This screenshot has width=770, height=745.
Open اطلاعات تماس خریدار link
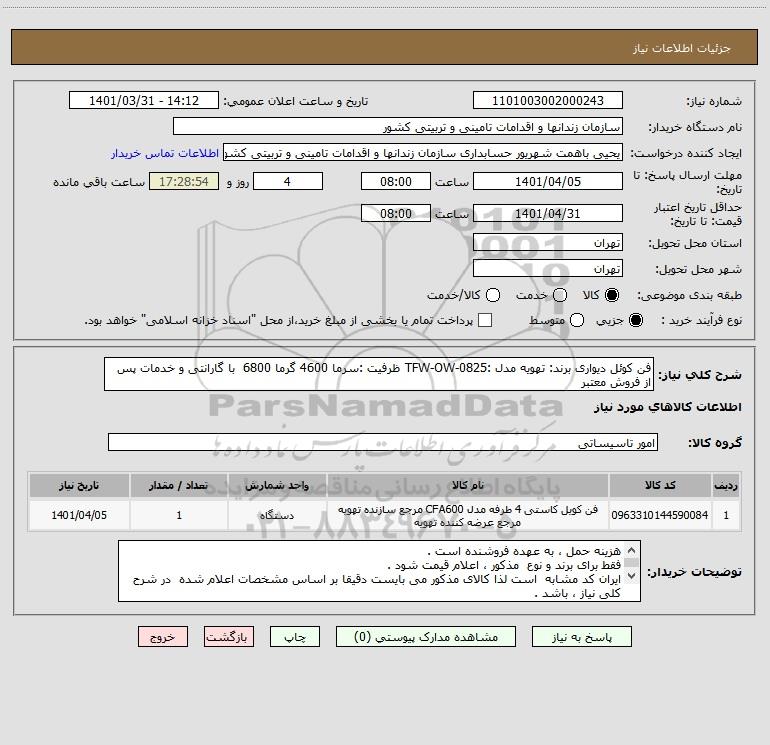pyautogui.click(x=165, y=153)
